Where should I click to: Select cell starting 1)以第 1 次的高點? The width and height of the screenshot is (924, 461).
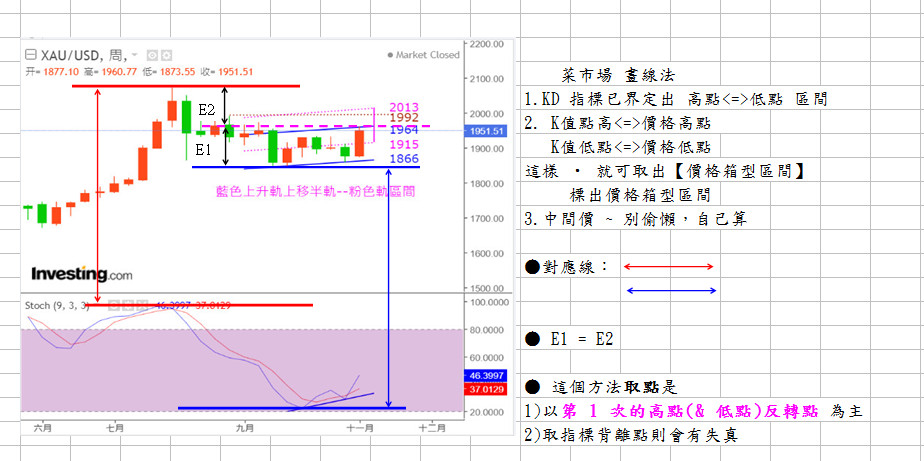pos(694,411)
